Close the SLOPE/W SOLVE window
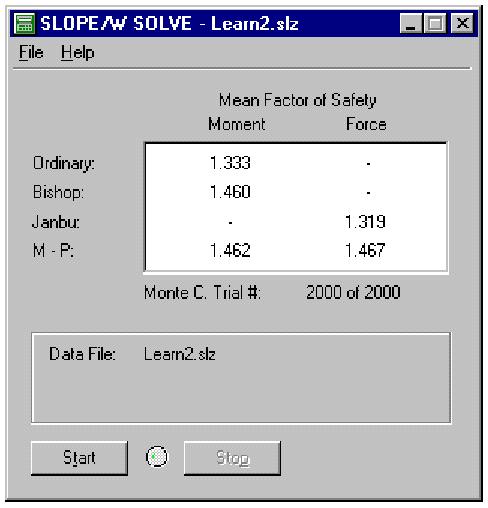Screen dimensions: 488x508 click(x=462, y=23)
